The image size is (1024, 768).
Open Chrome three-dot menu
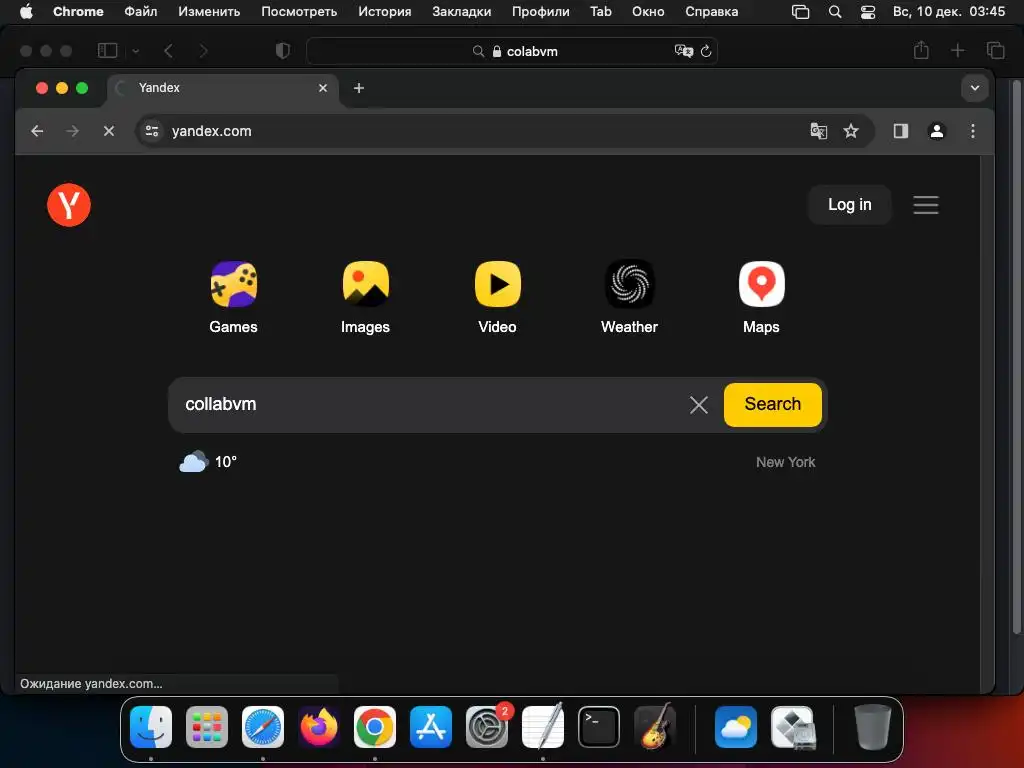pos(972,131)
